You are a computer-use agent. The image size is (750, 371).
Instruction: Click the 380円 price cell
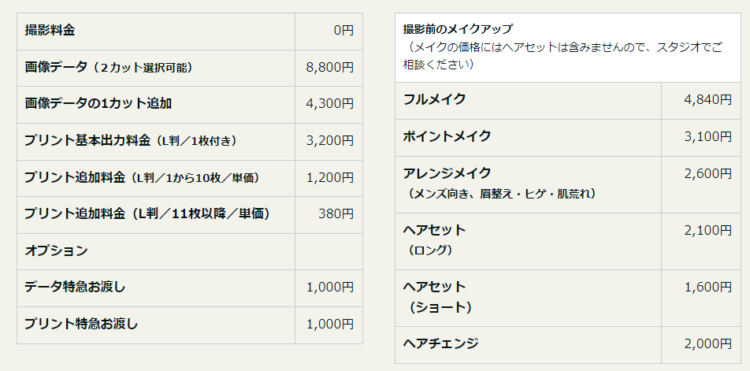tap(329, 215)
